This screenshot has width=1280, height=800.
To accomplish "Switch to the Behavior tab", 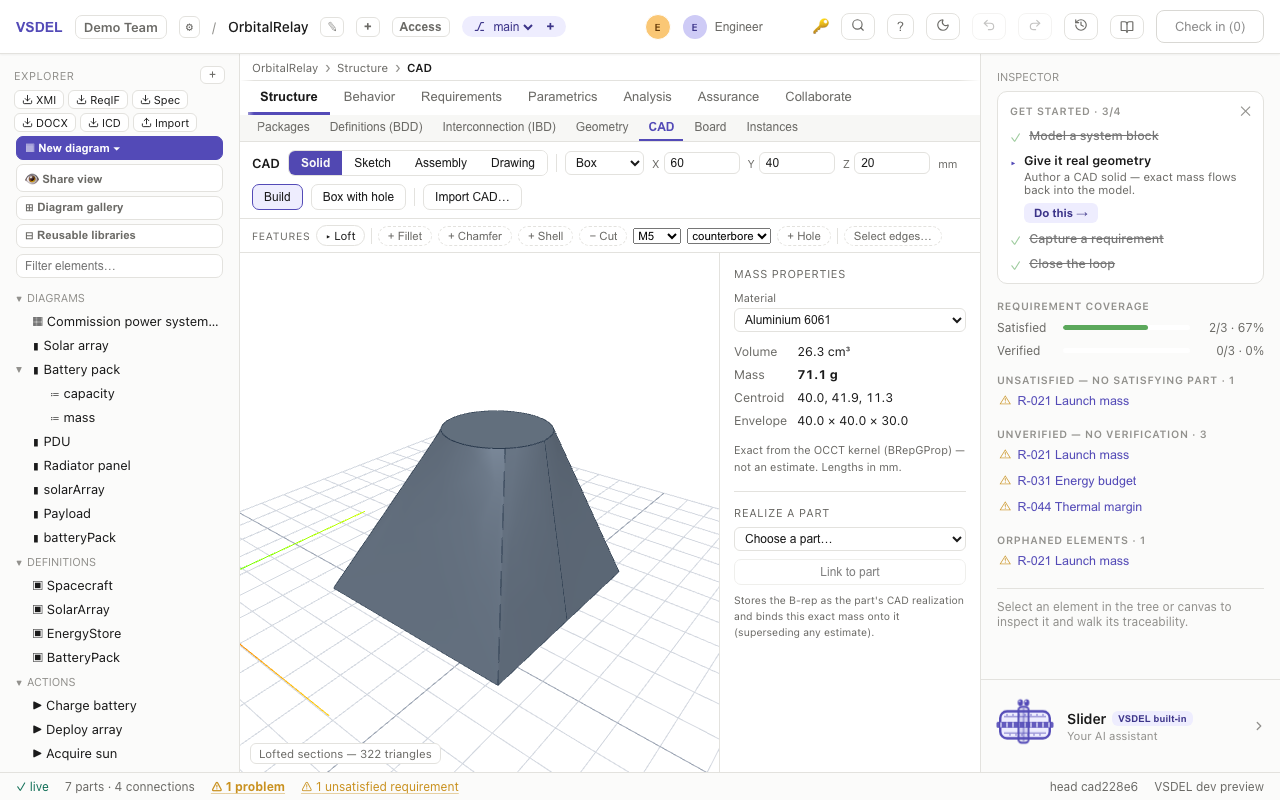I will [369, 97].
